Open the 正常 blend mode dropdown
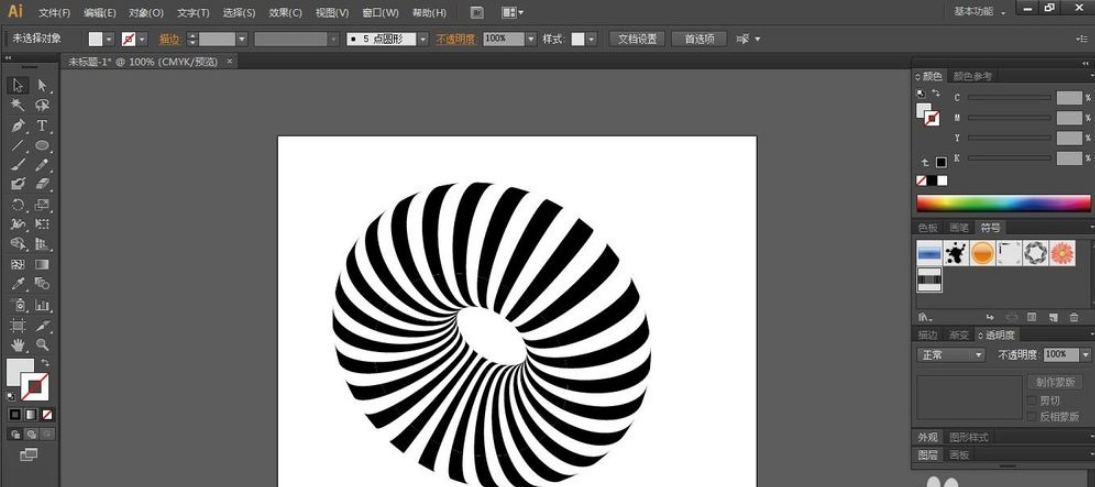 click(950, 355)
